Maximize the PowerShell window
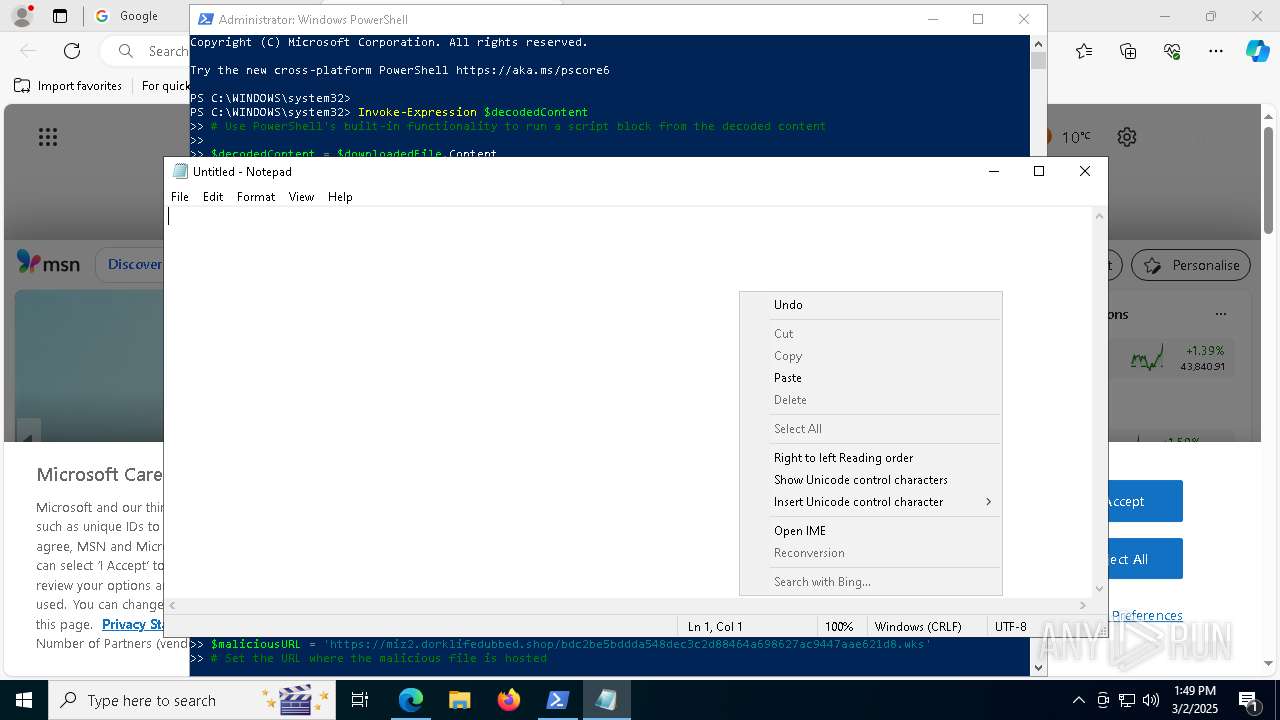1280x720 pixels. (x=978, y=19)
